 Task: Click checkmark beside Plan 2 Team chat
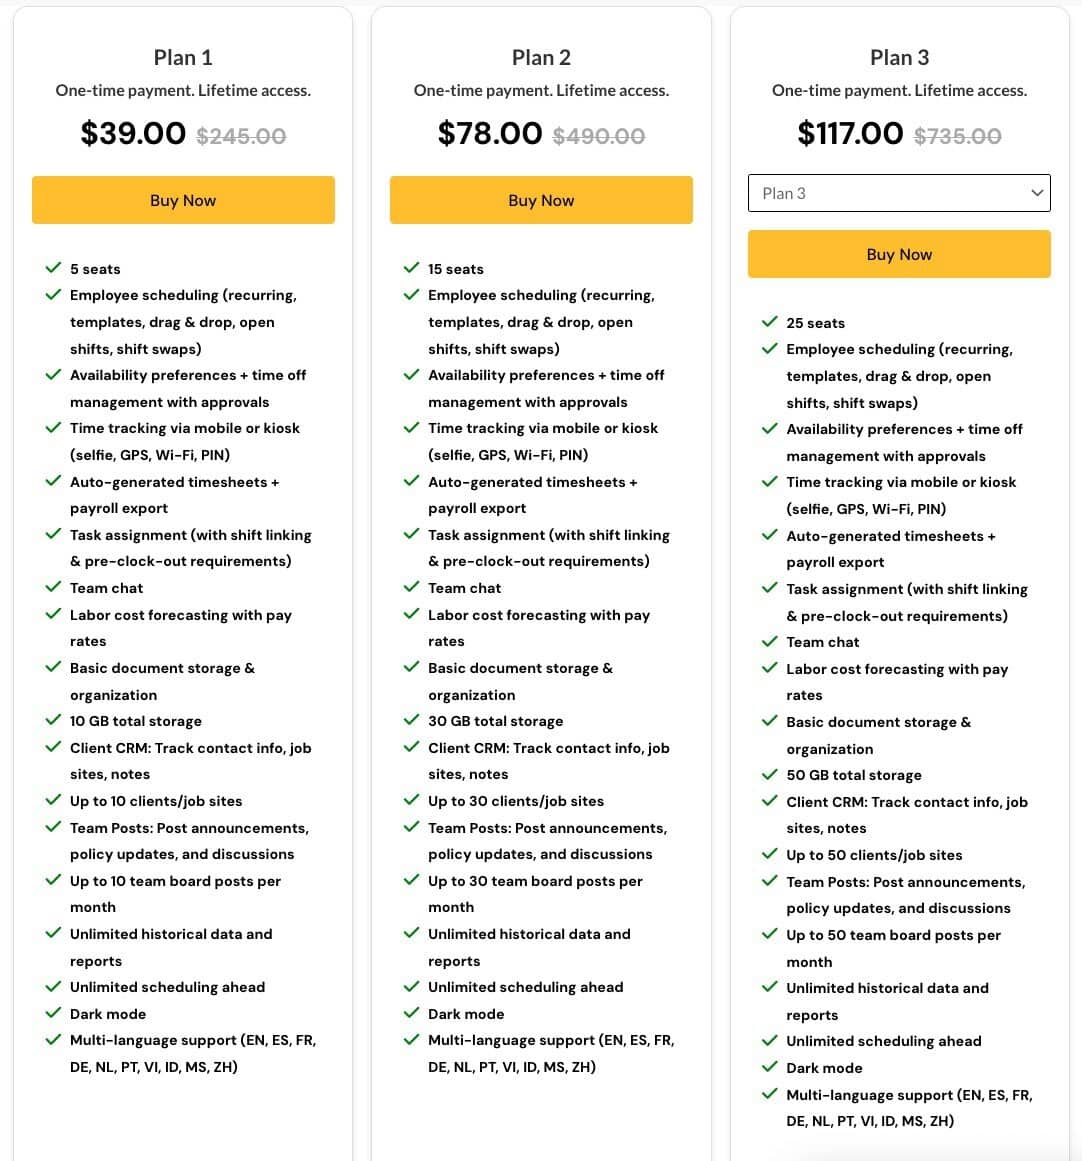[411, 587]
